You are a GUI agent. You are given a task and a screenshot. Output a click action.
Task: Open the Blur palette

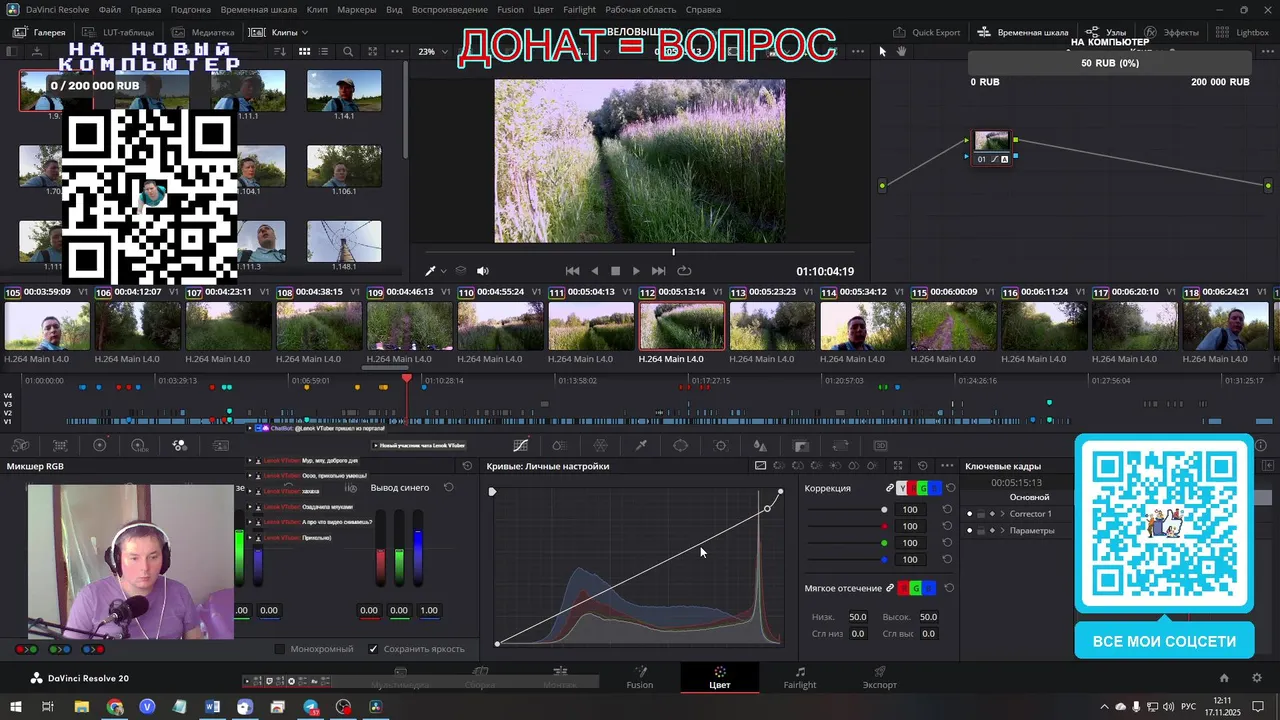tap(760, 446)
